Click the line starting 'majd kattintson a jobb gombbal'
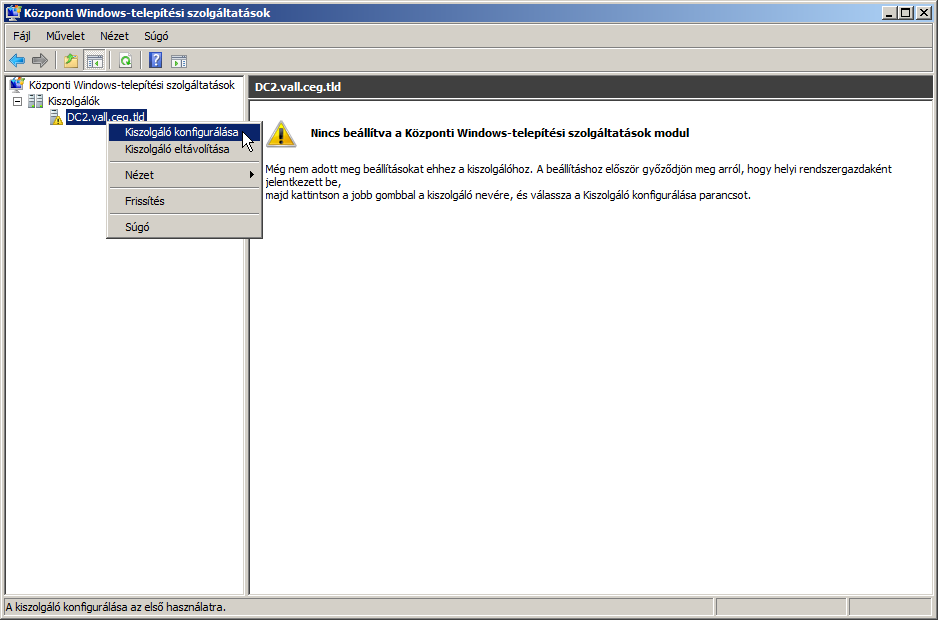 pos(508,195)
